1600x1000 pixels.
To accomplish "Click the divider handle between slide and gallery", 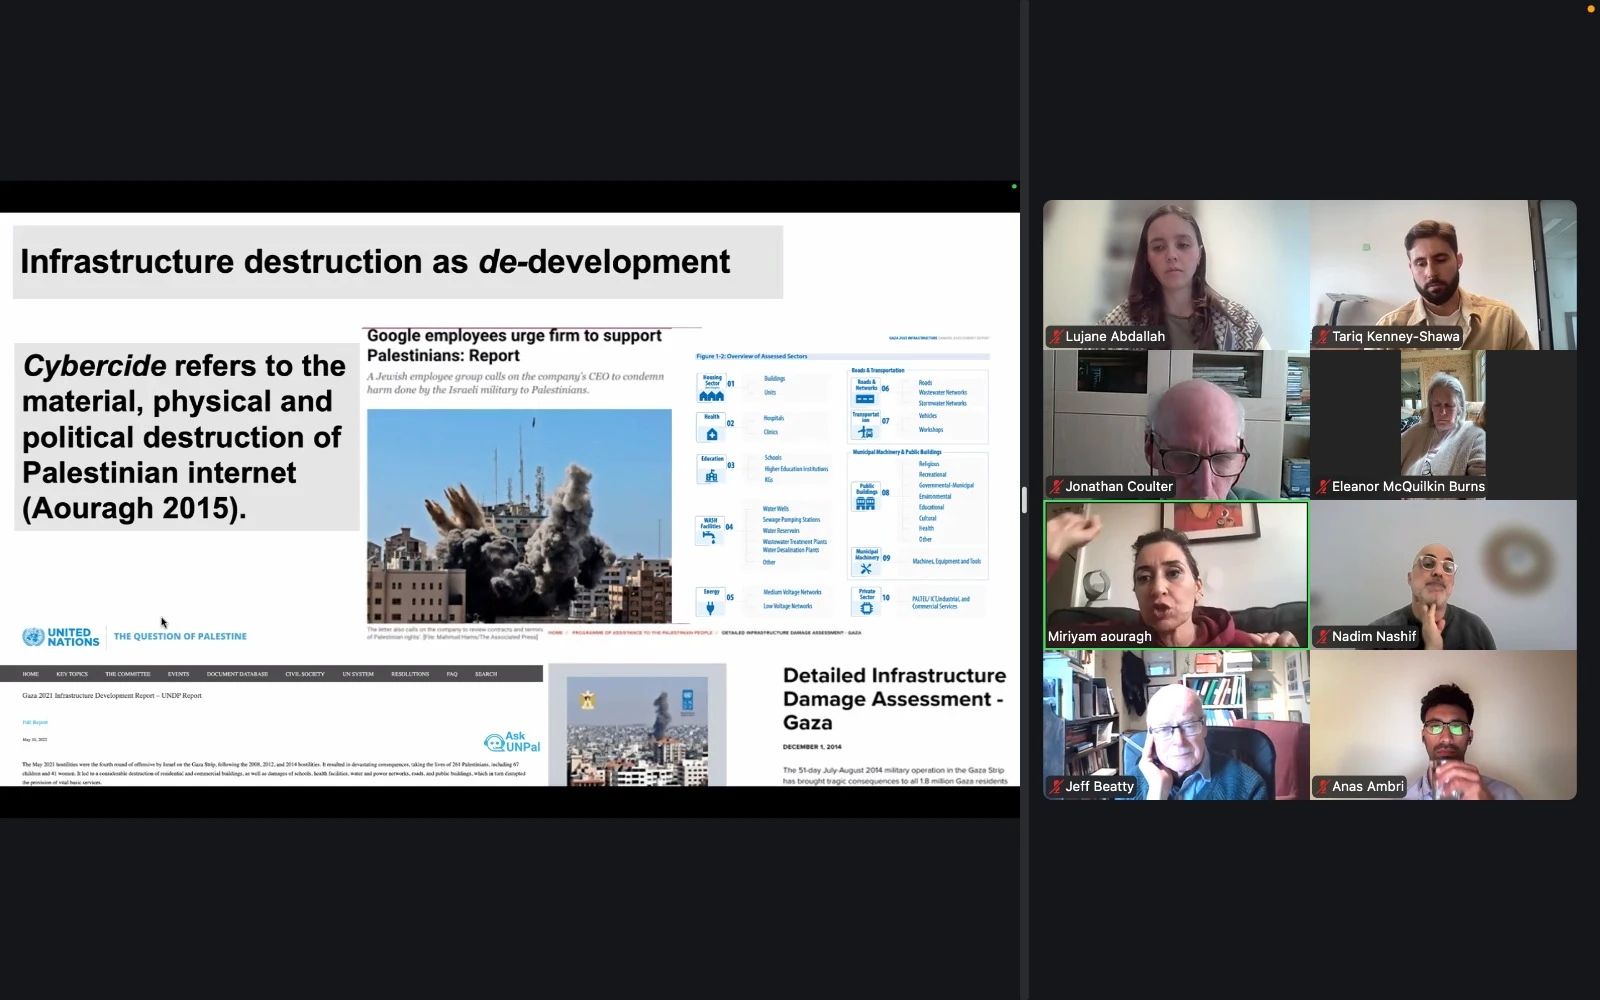I will point(1024,500).
